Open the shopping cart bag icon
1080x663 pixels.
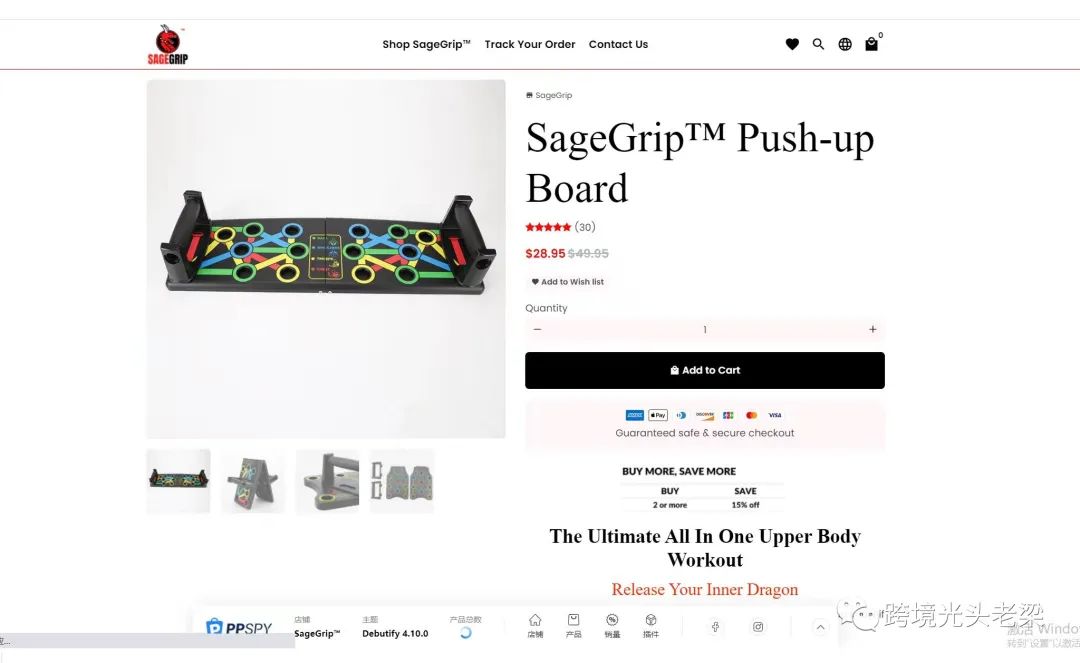point(871,44)
